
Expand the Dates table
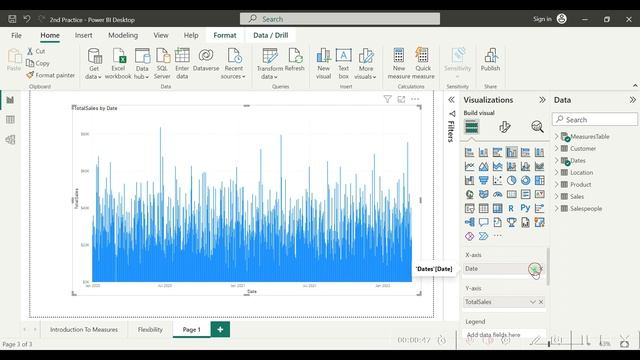pyautogui.click(x=556, y=160)
